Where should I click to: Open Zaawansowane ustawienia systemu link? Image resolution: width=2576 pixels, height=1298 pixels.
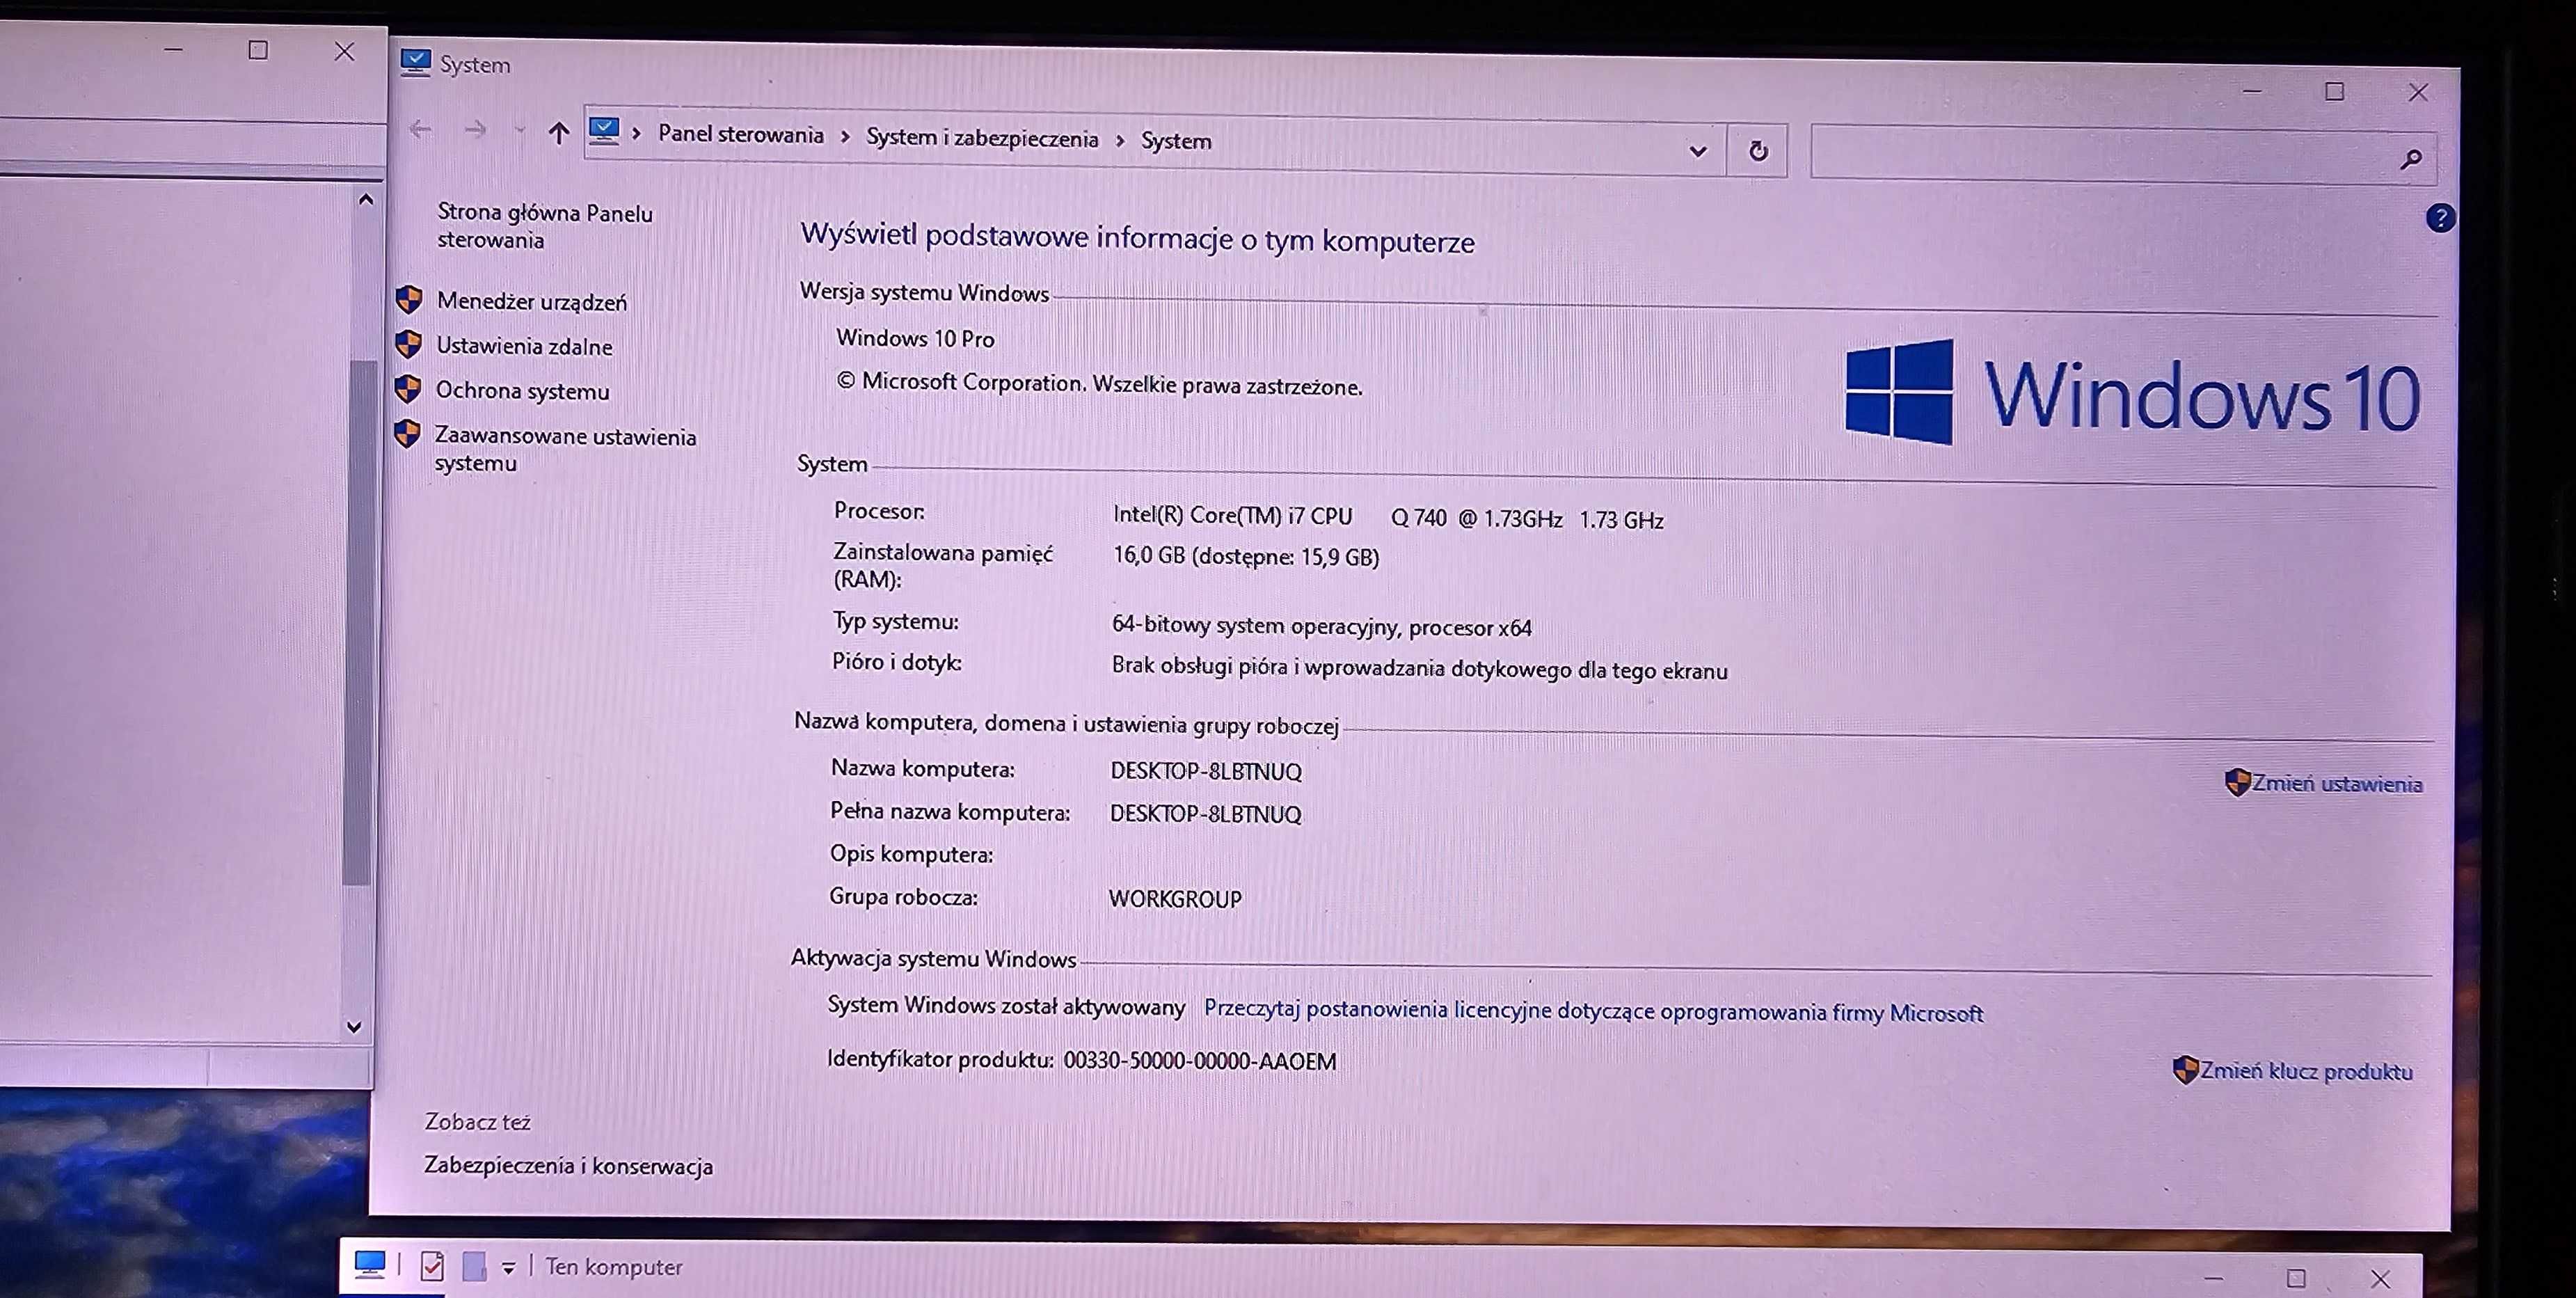565,449
